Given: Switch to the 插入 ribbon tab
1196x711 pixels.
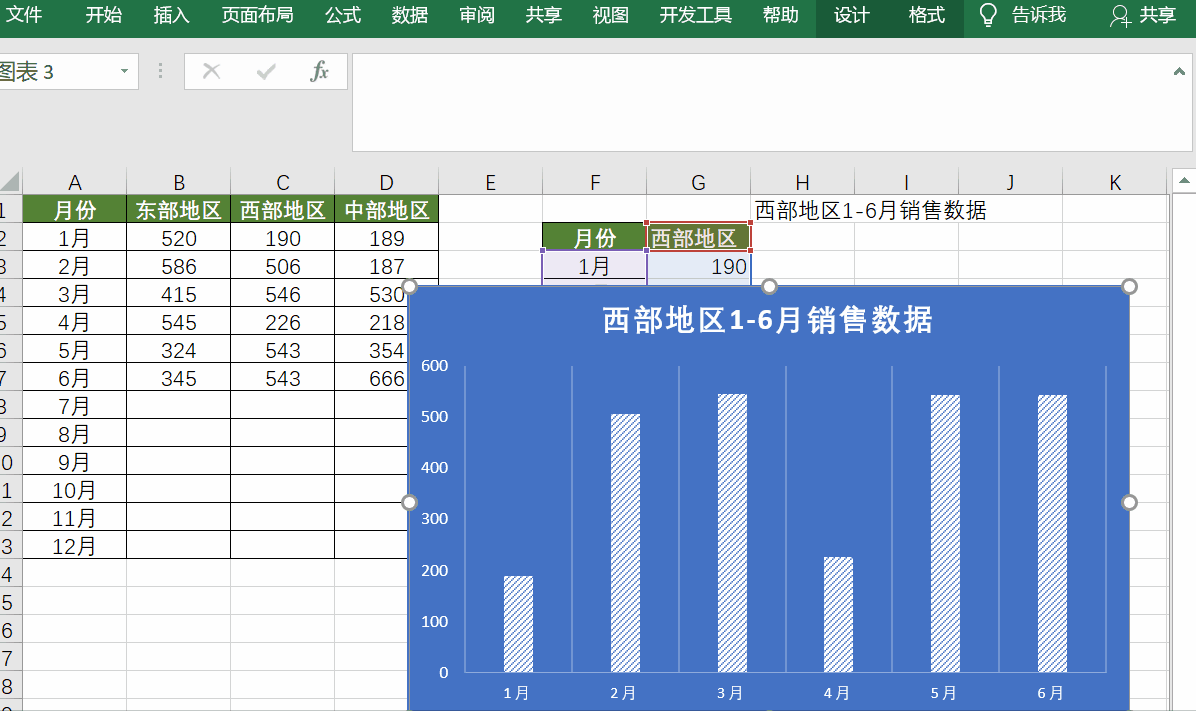Looking at the screenshot, I should [x=170, y=15].
